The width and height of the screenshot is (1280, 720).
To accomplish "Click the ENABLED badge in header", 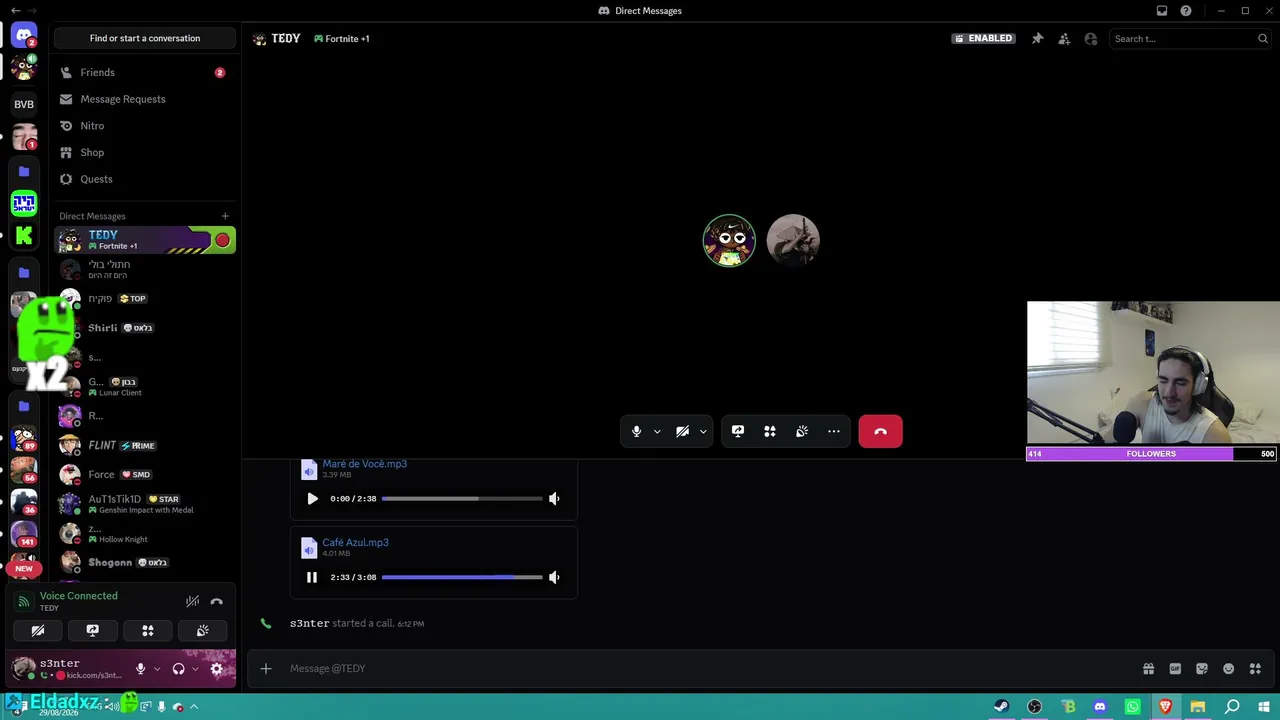I will coord(984,39).
